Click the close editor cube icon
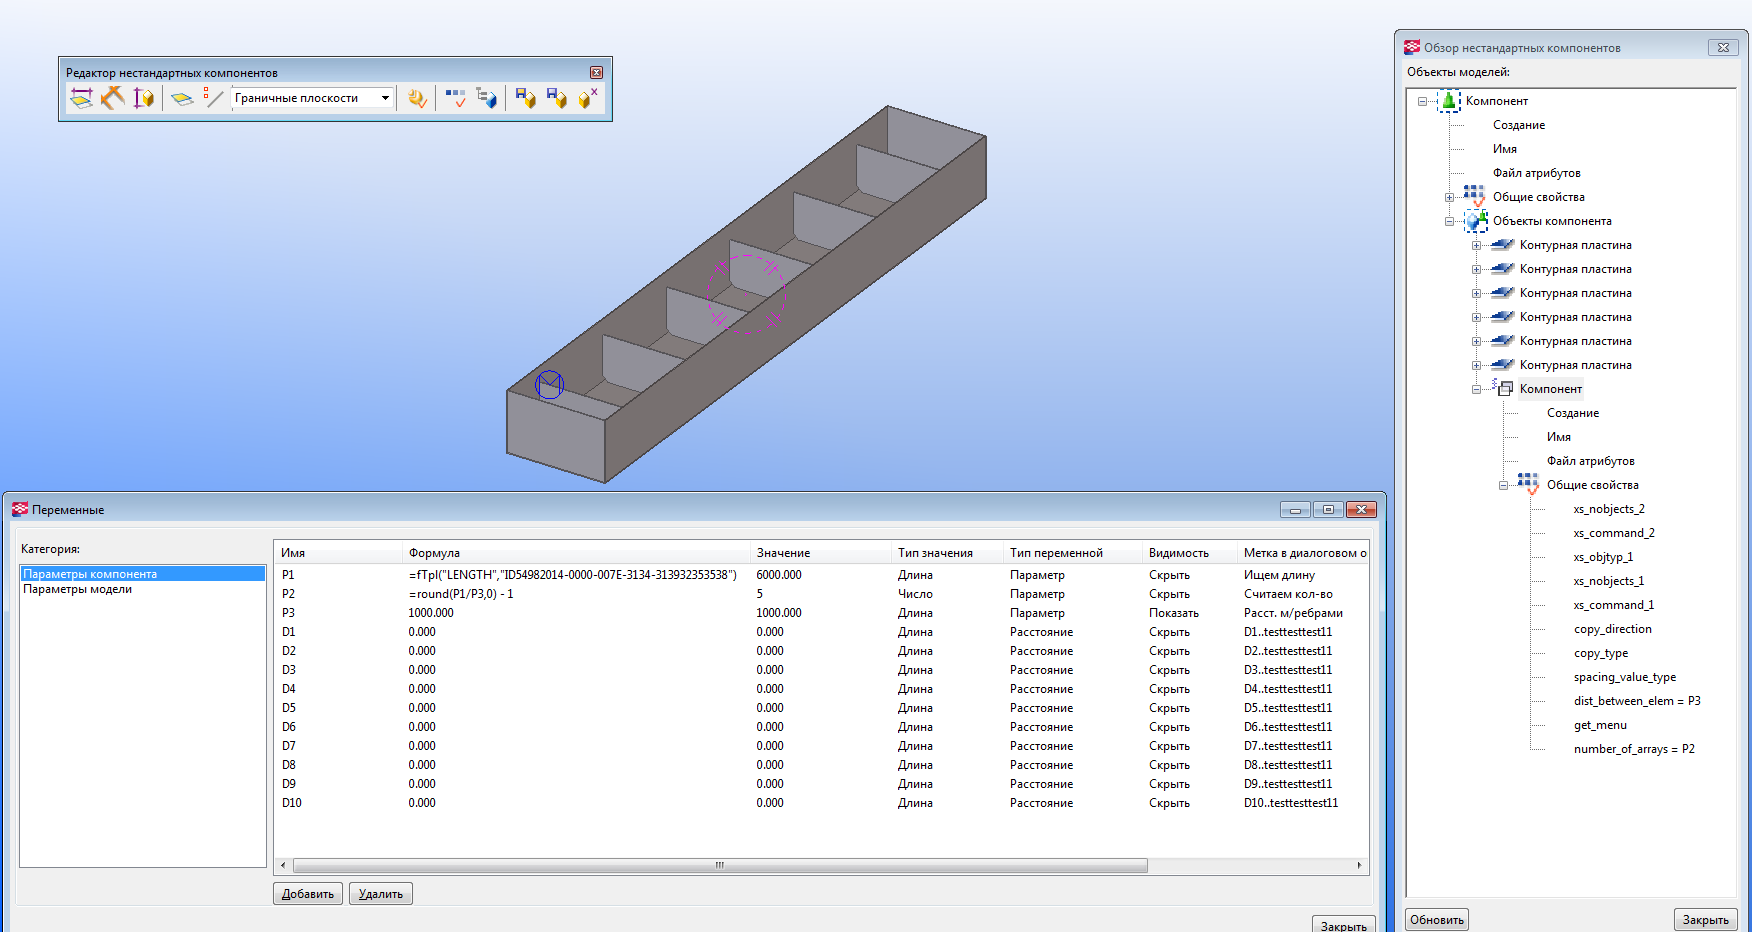The height and width of the screenshot is (932, 1752). [x=587, y=98]
